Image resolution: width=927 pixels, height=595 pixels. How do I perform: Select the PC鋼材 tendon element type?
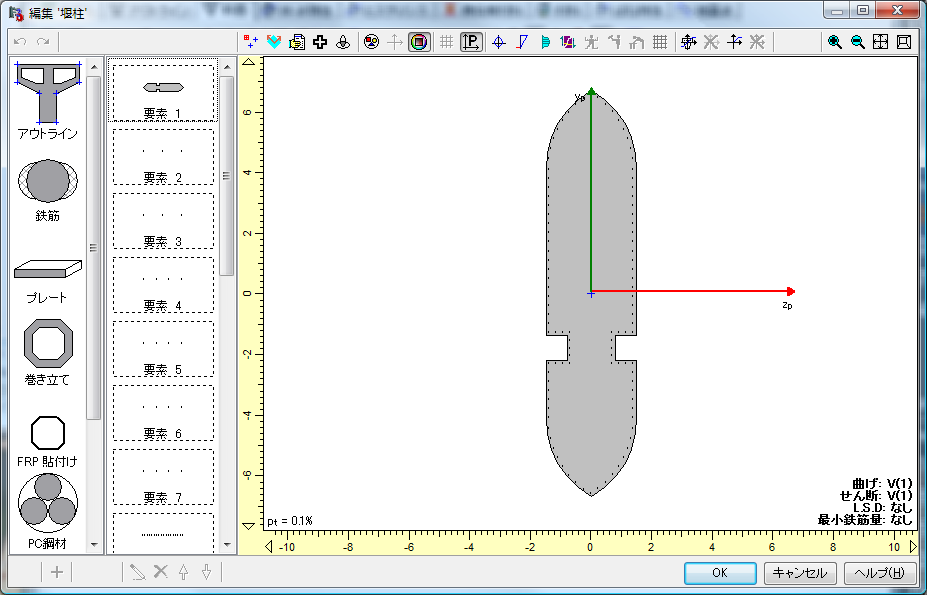click(x=48, y=511)
